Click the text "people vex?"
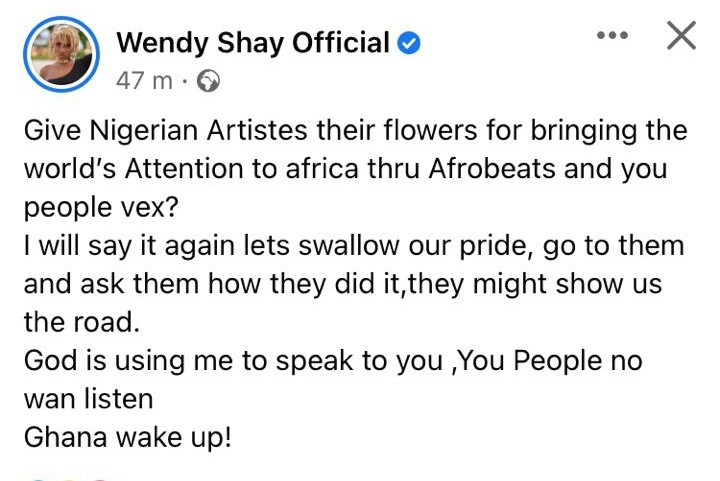 tap(101, 208)
